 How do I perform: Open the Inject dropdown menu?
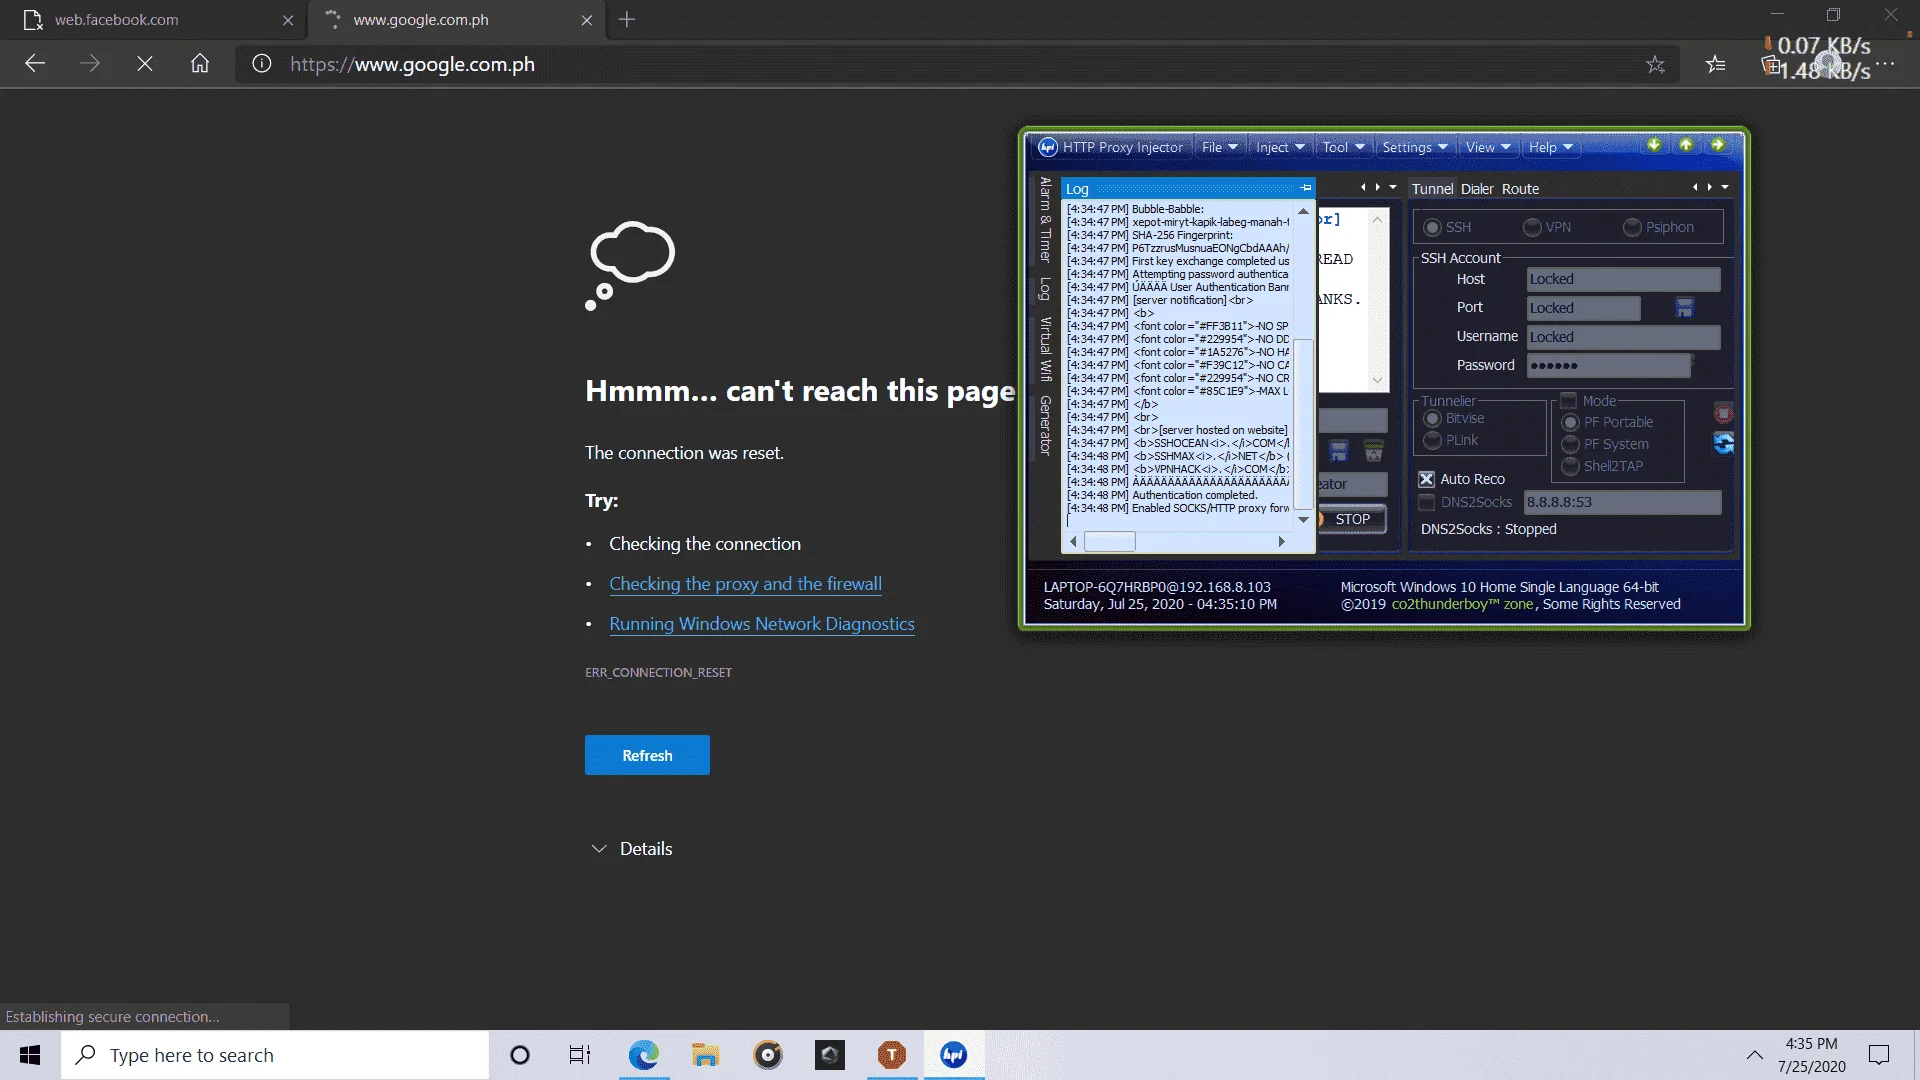tap(1280, 147)
